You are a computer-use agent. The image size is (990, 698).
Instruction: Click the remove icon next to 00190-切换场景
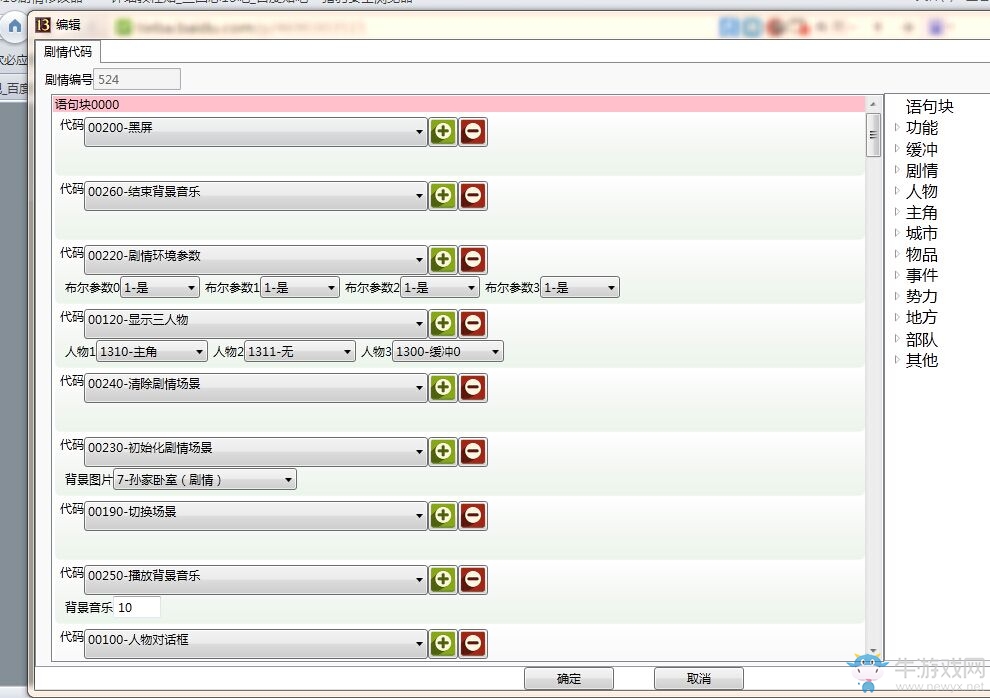(472, 515)
